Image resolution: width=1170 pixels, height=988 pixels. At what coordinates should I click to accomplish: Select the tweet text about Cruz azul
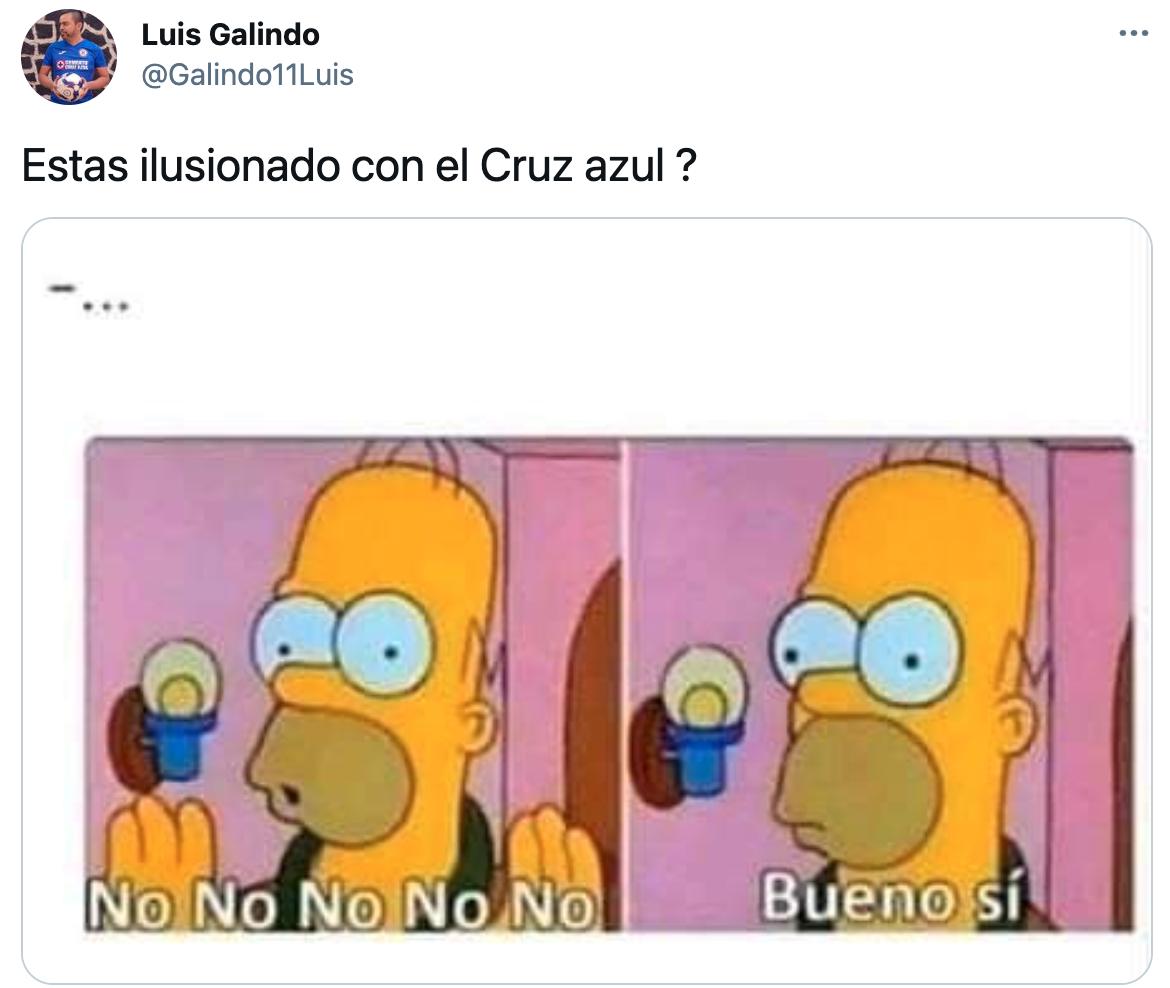pos(359,166)
